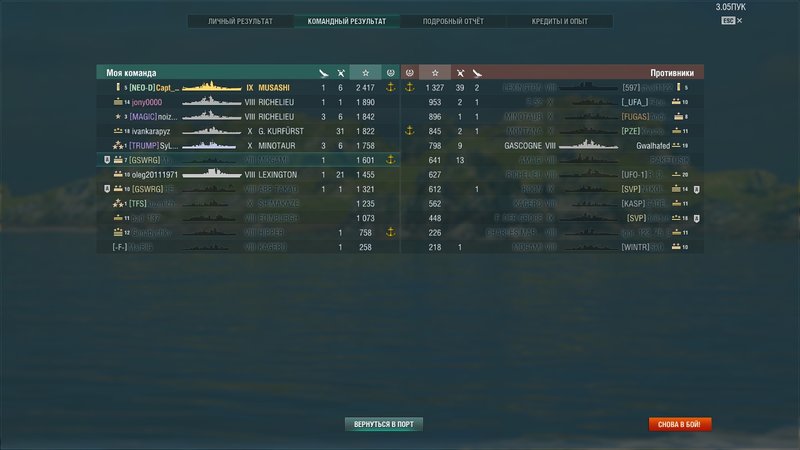This screenshot has width=800, height=450.
Task: Click the Снова в бой! button
Action: pyautogui.click(x=680, y=424)
